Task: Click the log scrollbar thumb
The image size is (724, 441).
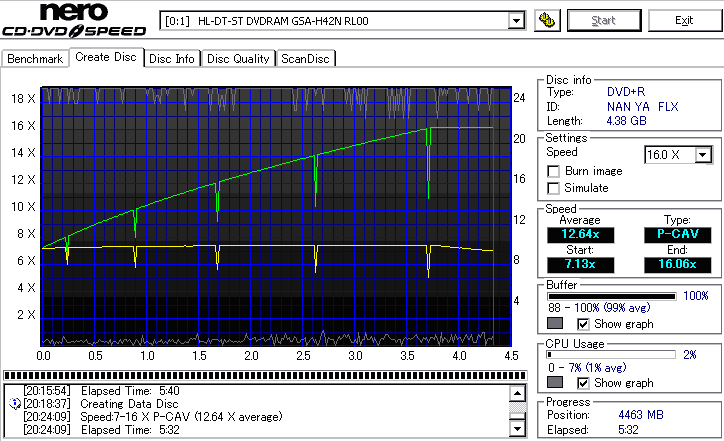Action: pos(517,416)
